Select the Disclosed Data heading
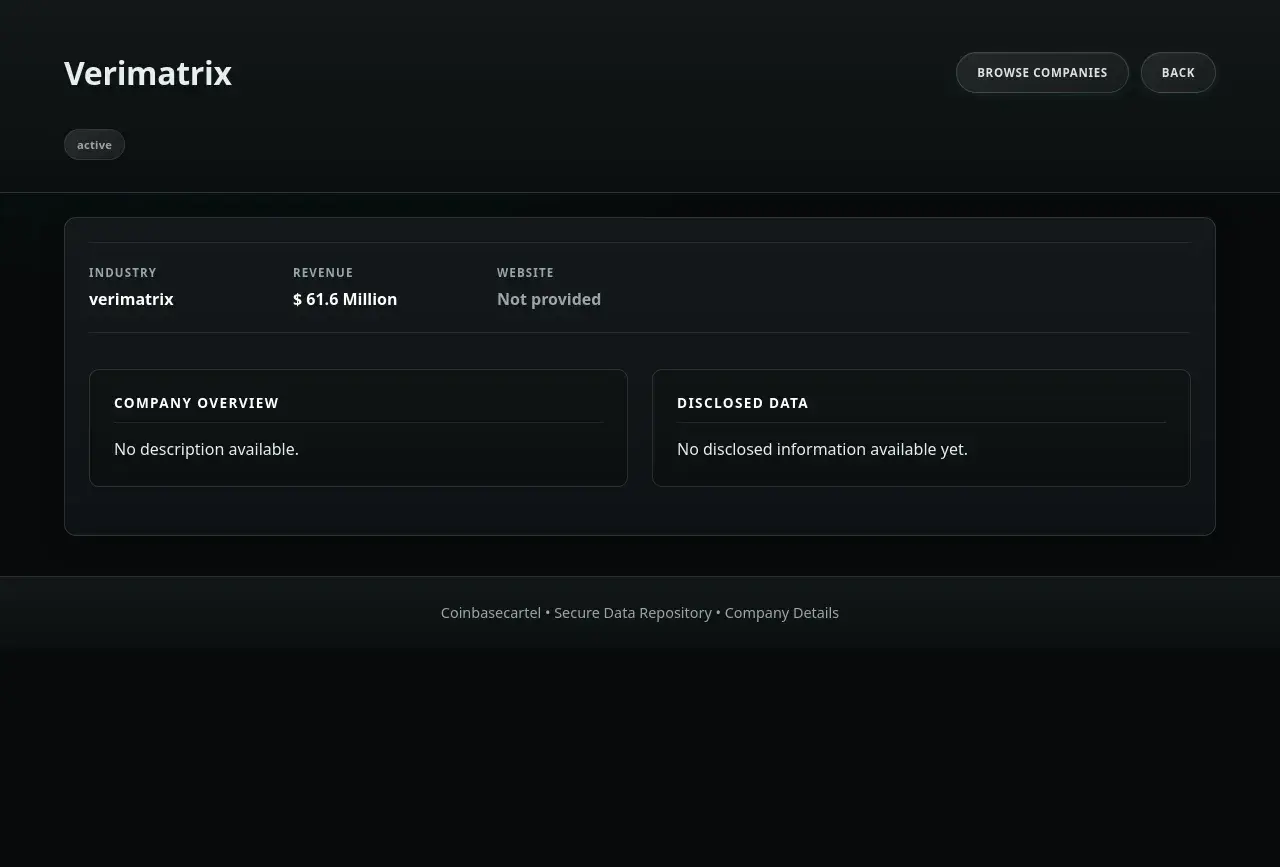 [742, 403]
